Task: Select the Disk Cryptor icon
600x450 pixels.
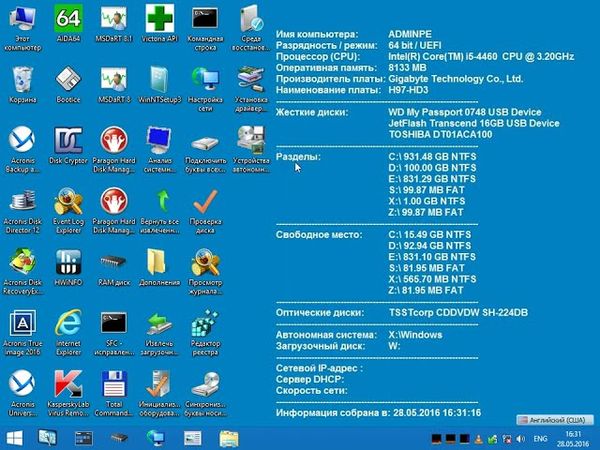Action: click(x=68, y=145)
